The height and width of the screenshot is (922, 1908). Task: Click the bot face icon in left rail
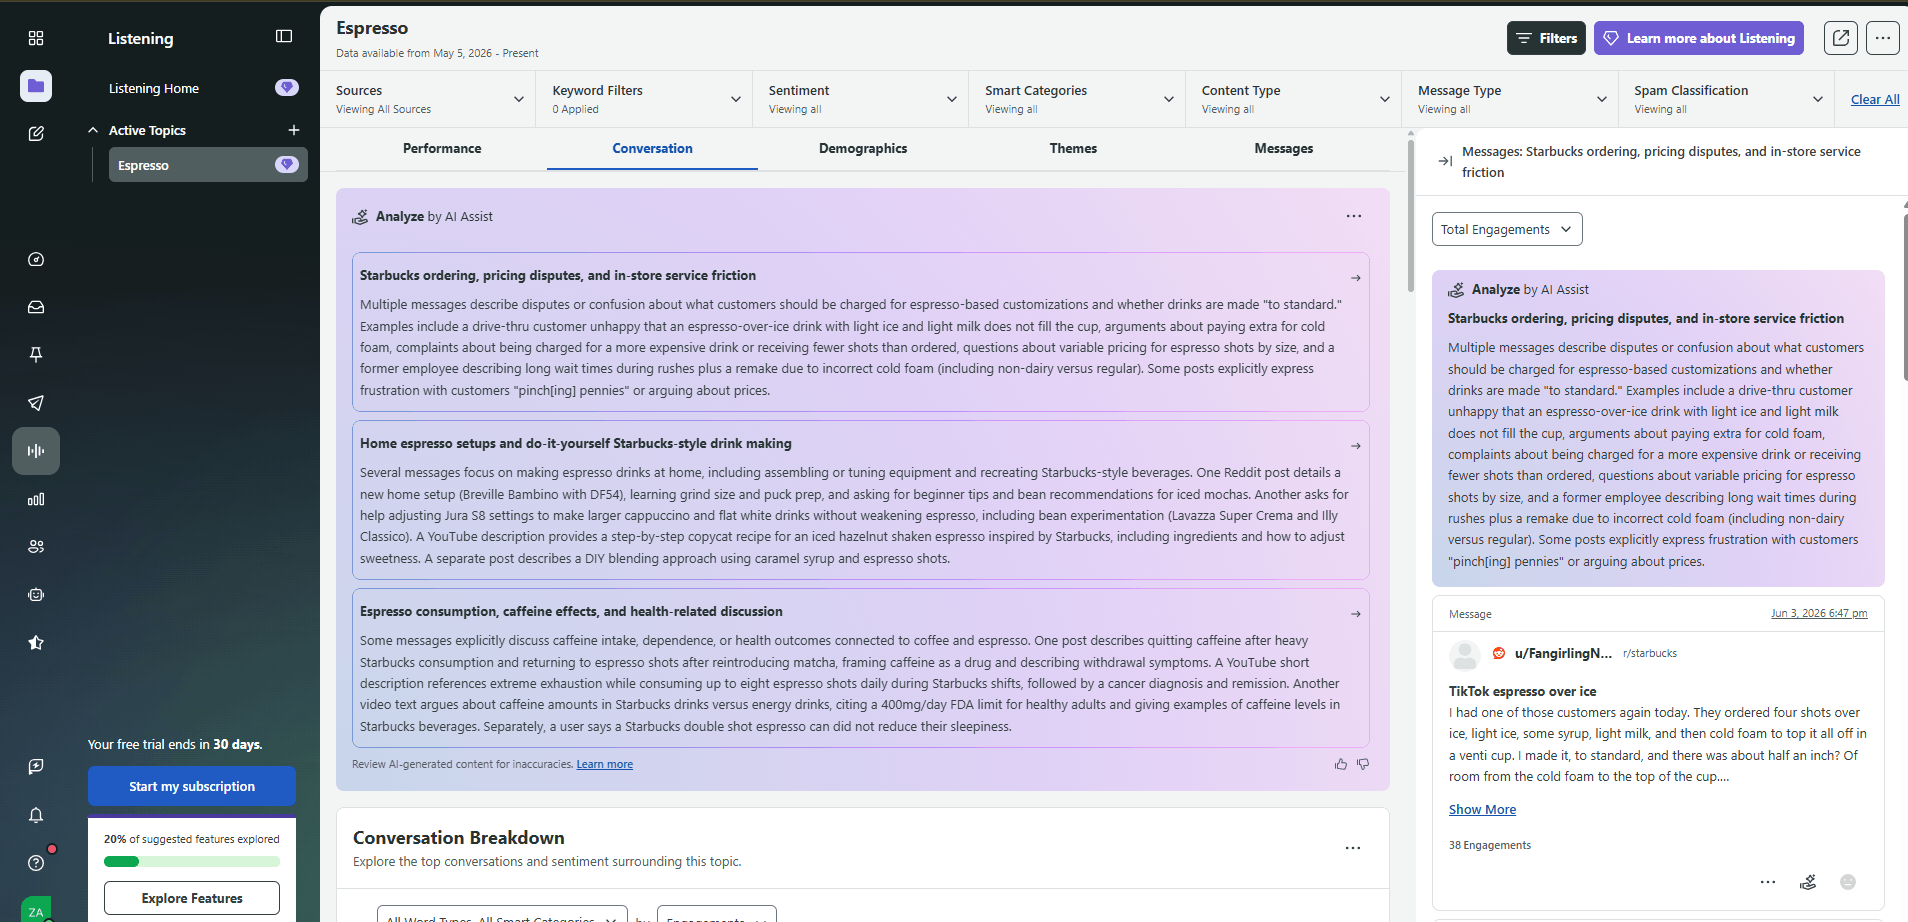36,595
